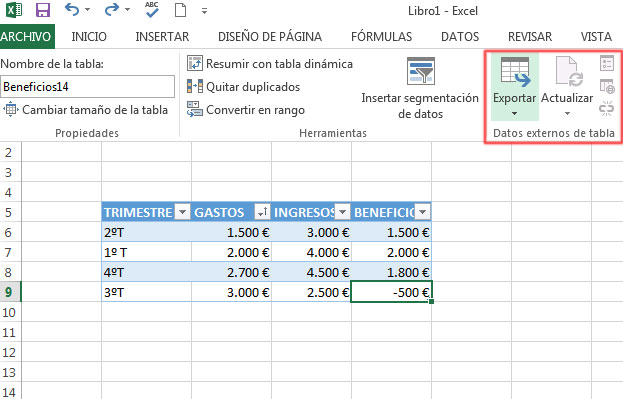Open the TRIMESTRE column filter dropdown

point(182,212)
